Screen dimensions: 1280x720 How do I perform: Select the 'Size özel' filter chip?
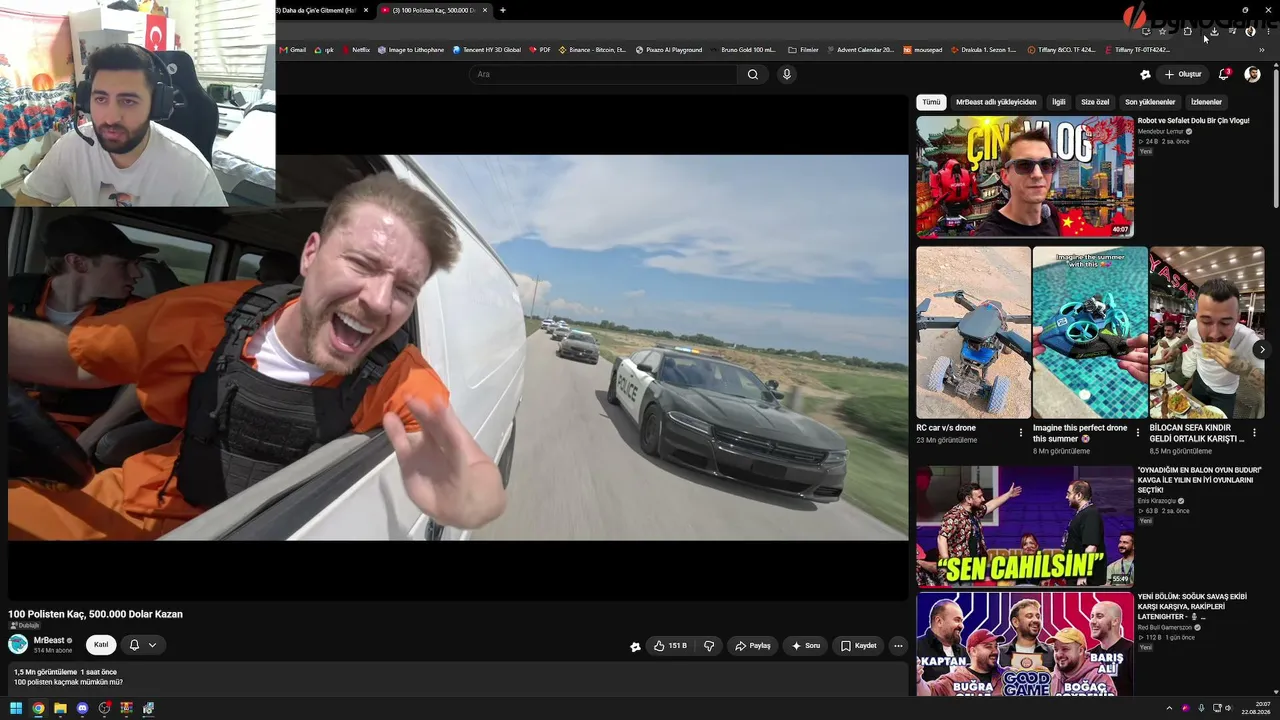[1095, 102]
